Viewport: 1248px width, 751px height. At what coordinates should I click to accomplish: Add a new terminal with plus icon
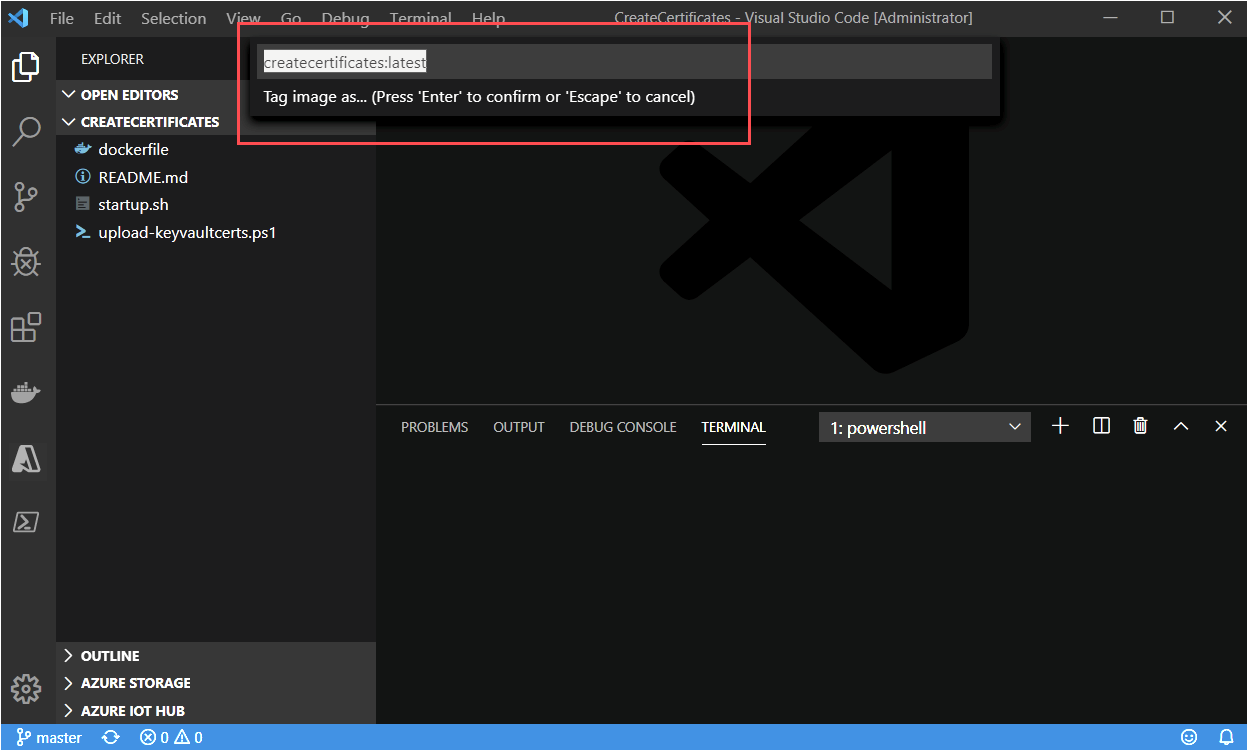1060,426
